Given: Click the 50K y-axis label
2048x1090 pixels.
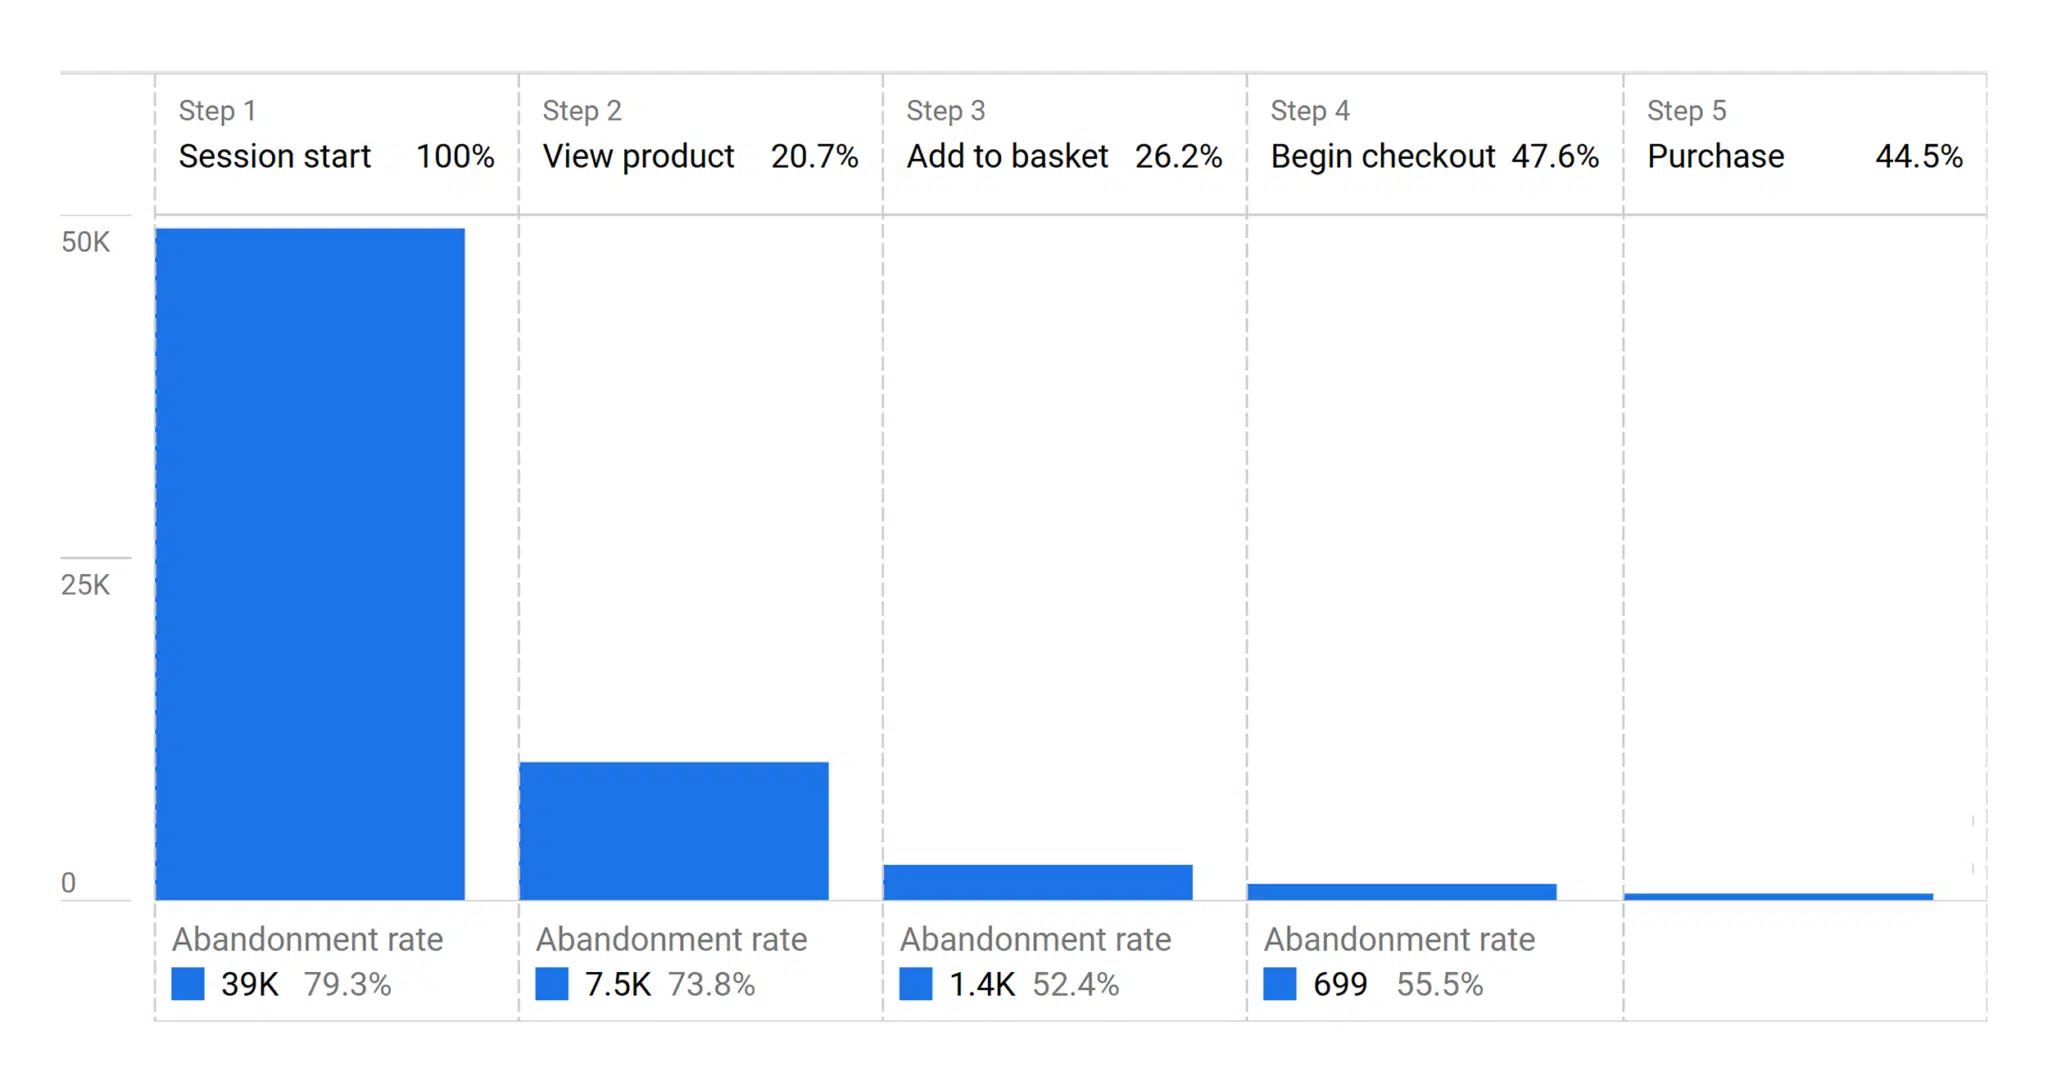Looking at the screenshot, I should [x=85, y=242].
